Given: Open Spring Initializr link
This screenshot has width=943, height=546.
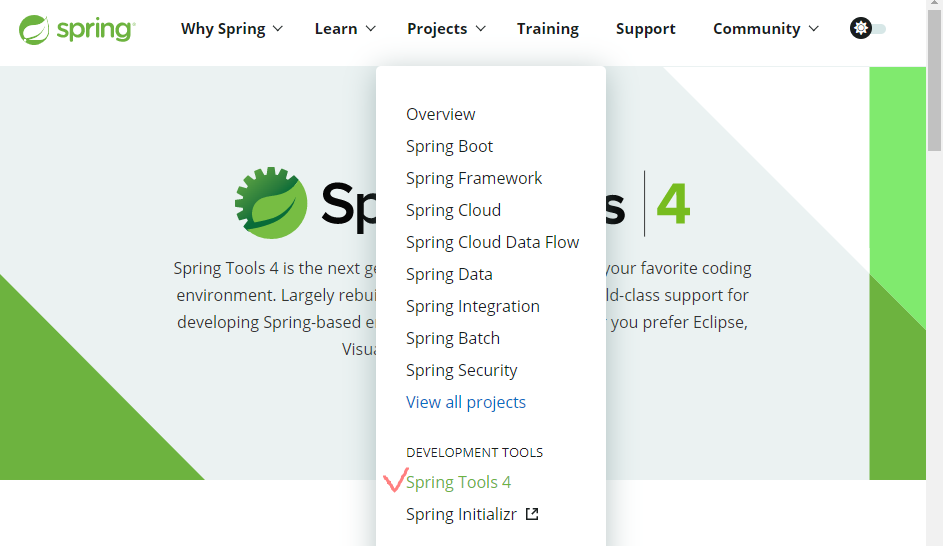Looking at the screenshot, I should click(x=461, y=514).
